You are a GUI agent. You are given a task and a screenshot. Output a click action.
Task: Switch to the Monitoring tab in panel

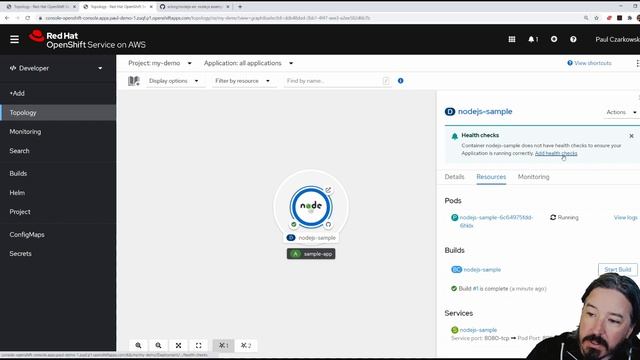(x=533, y=177)
